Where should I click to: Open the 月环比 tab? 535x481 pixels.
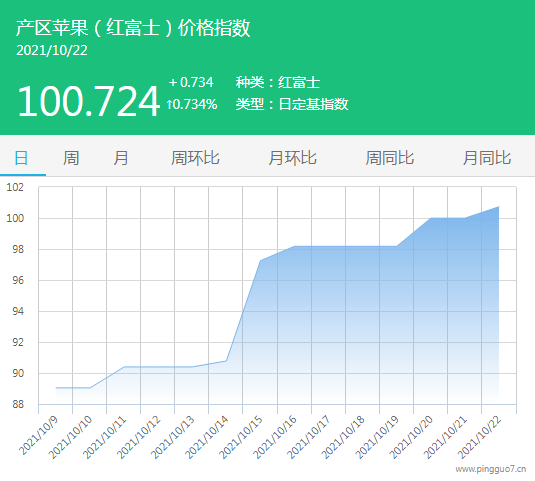[x=292, y=158]
